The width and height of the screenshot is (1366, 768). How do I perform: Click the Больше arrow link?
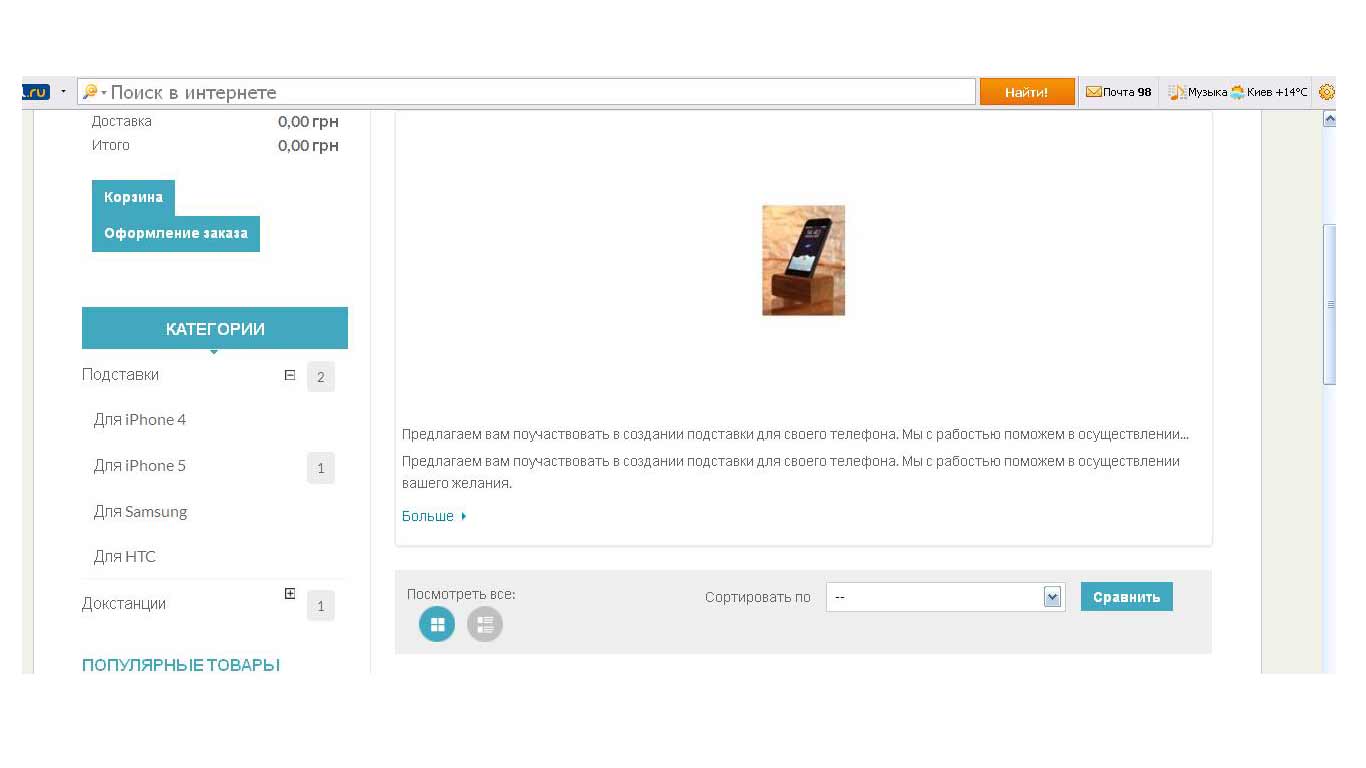(x=434, y=516)
